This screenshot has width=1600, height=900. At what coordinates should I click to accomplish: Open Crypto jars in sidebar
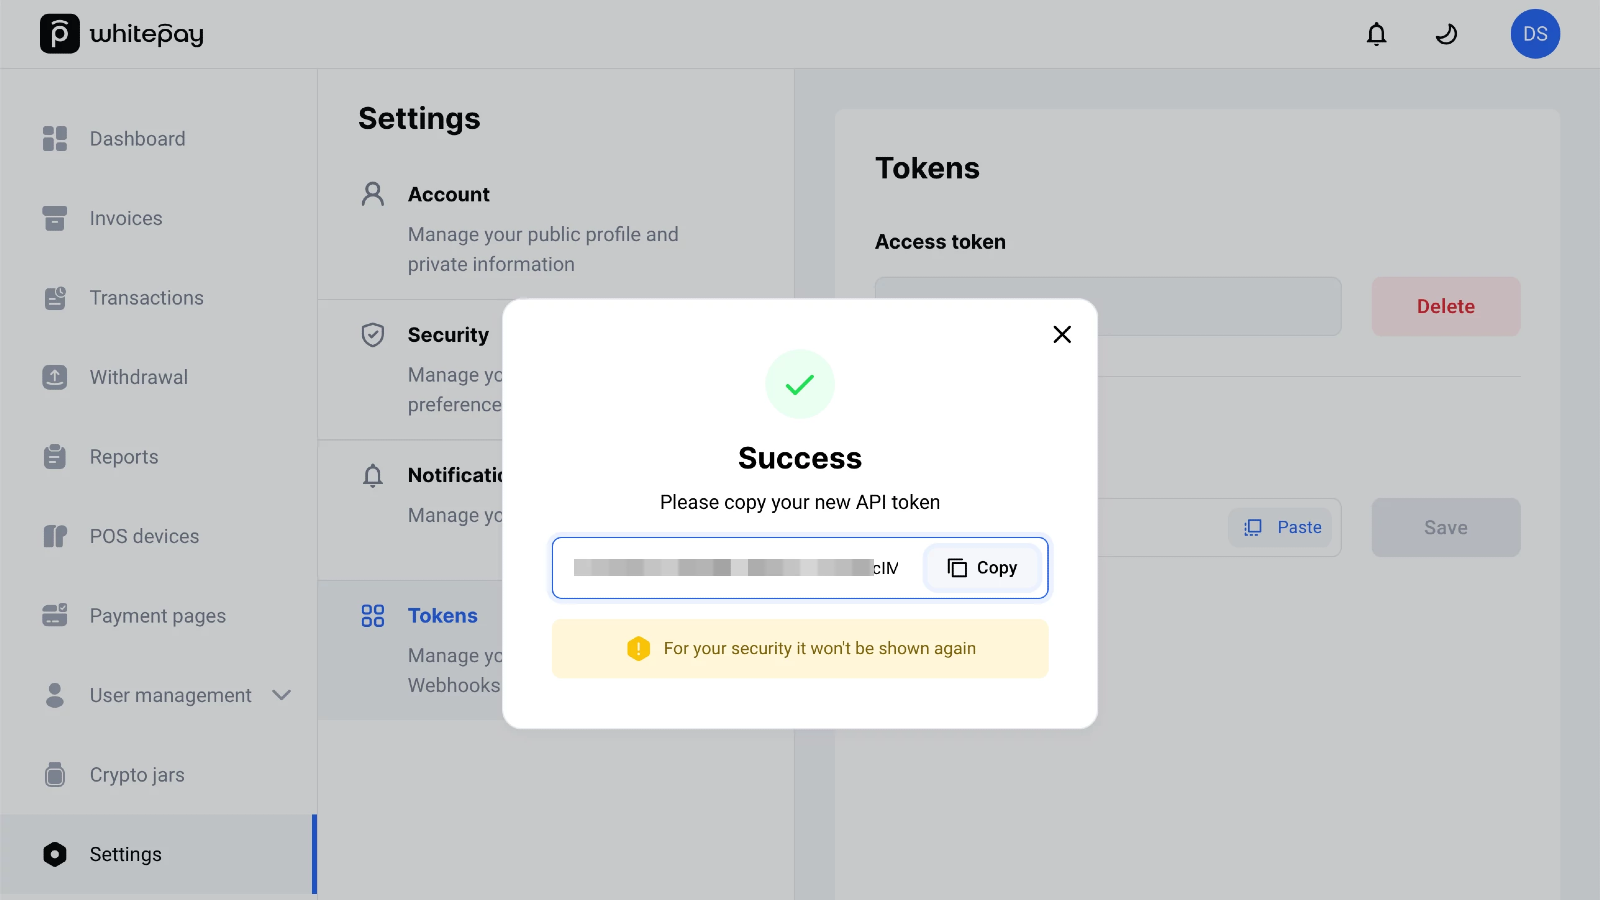(136, 775)
